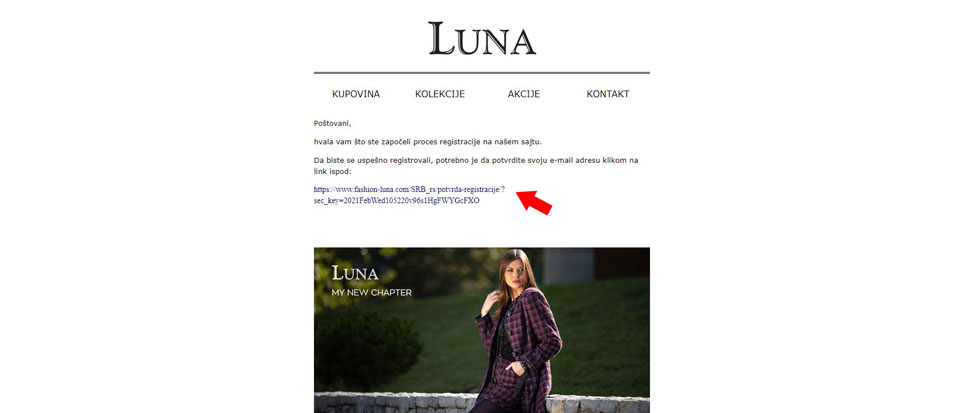Image resolution: width=960 pixels, height=413 pixels.
Task: Click the white LUNA logo in banner
Action: pos(354,273)
